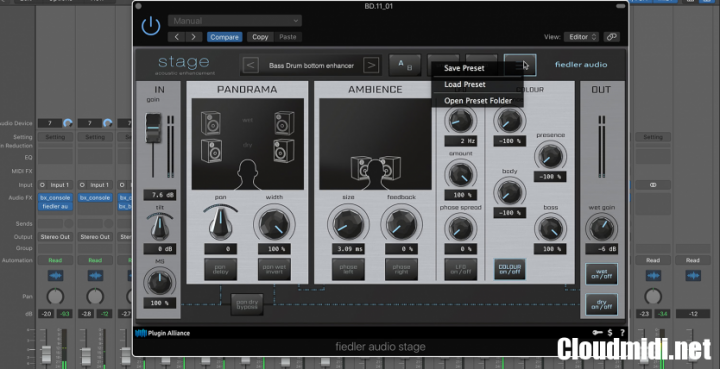Open the key license activation icon
720x369 pixels.
tap(597, 333)
